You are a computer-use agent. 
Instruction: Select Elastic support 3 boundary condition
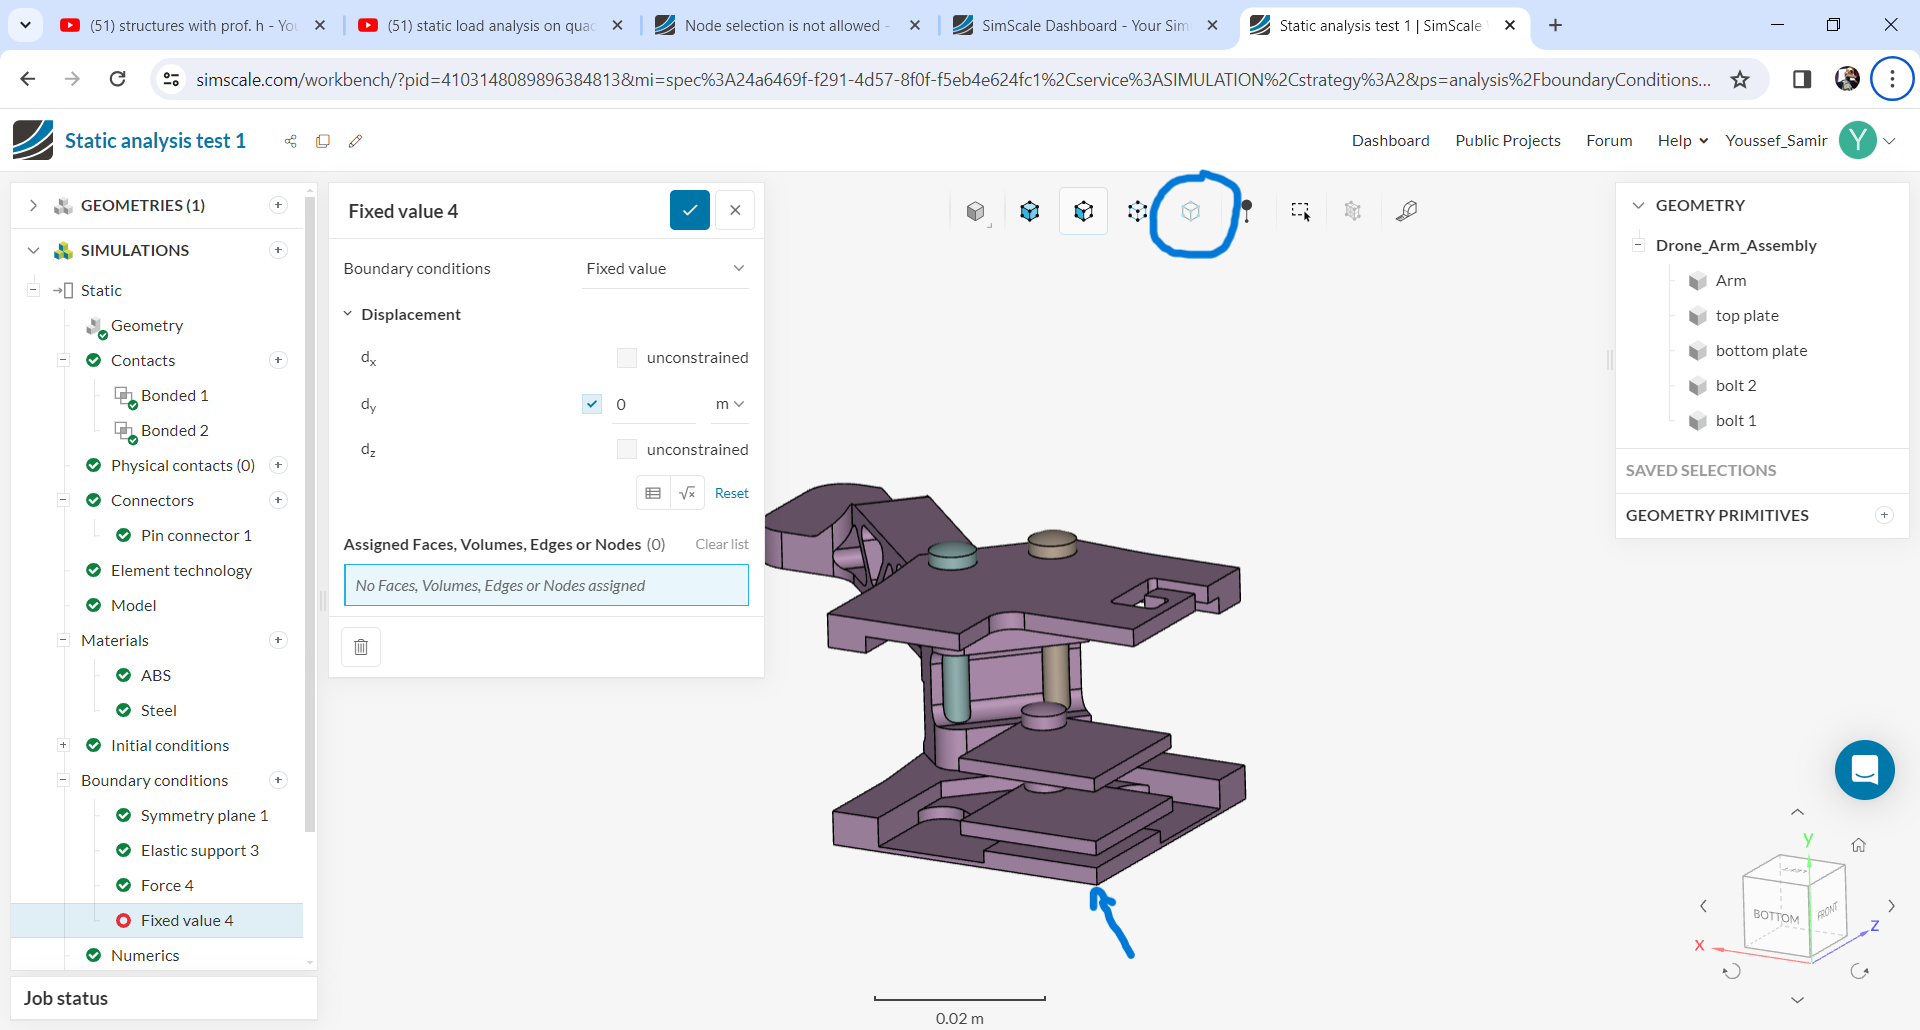pos(199,850)
